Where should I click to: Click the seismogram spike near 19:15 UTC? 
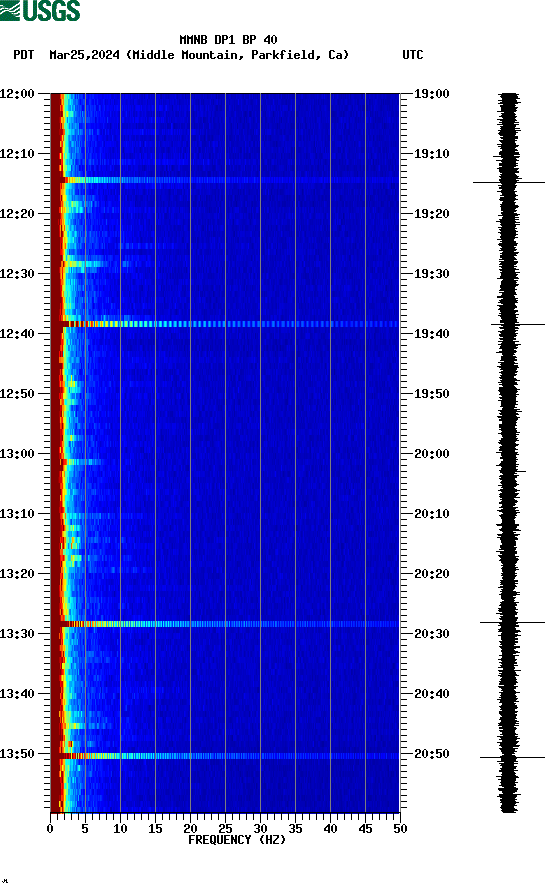[509, 183]
